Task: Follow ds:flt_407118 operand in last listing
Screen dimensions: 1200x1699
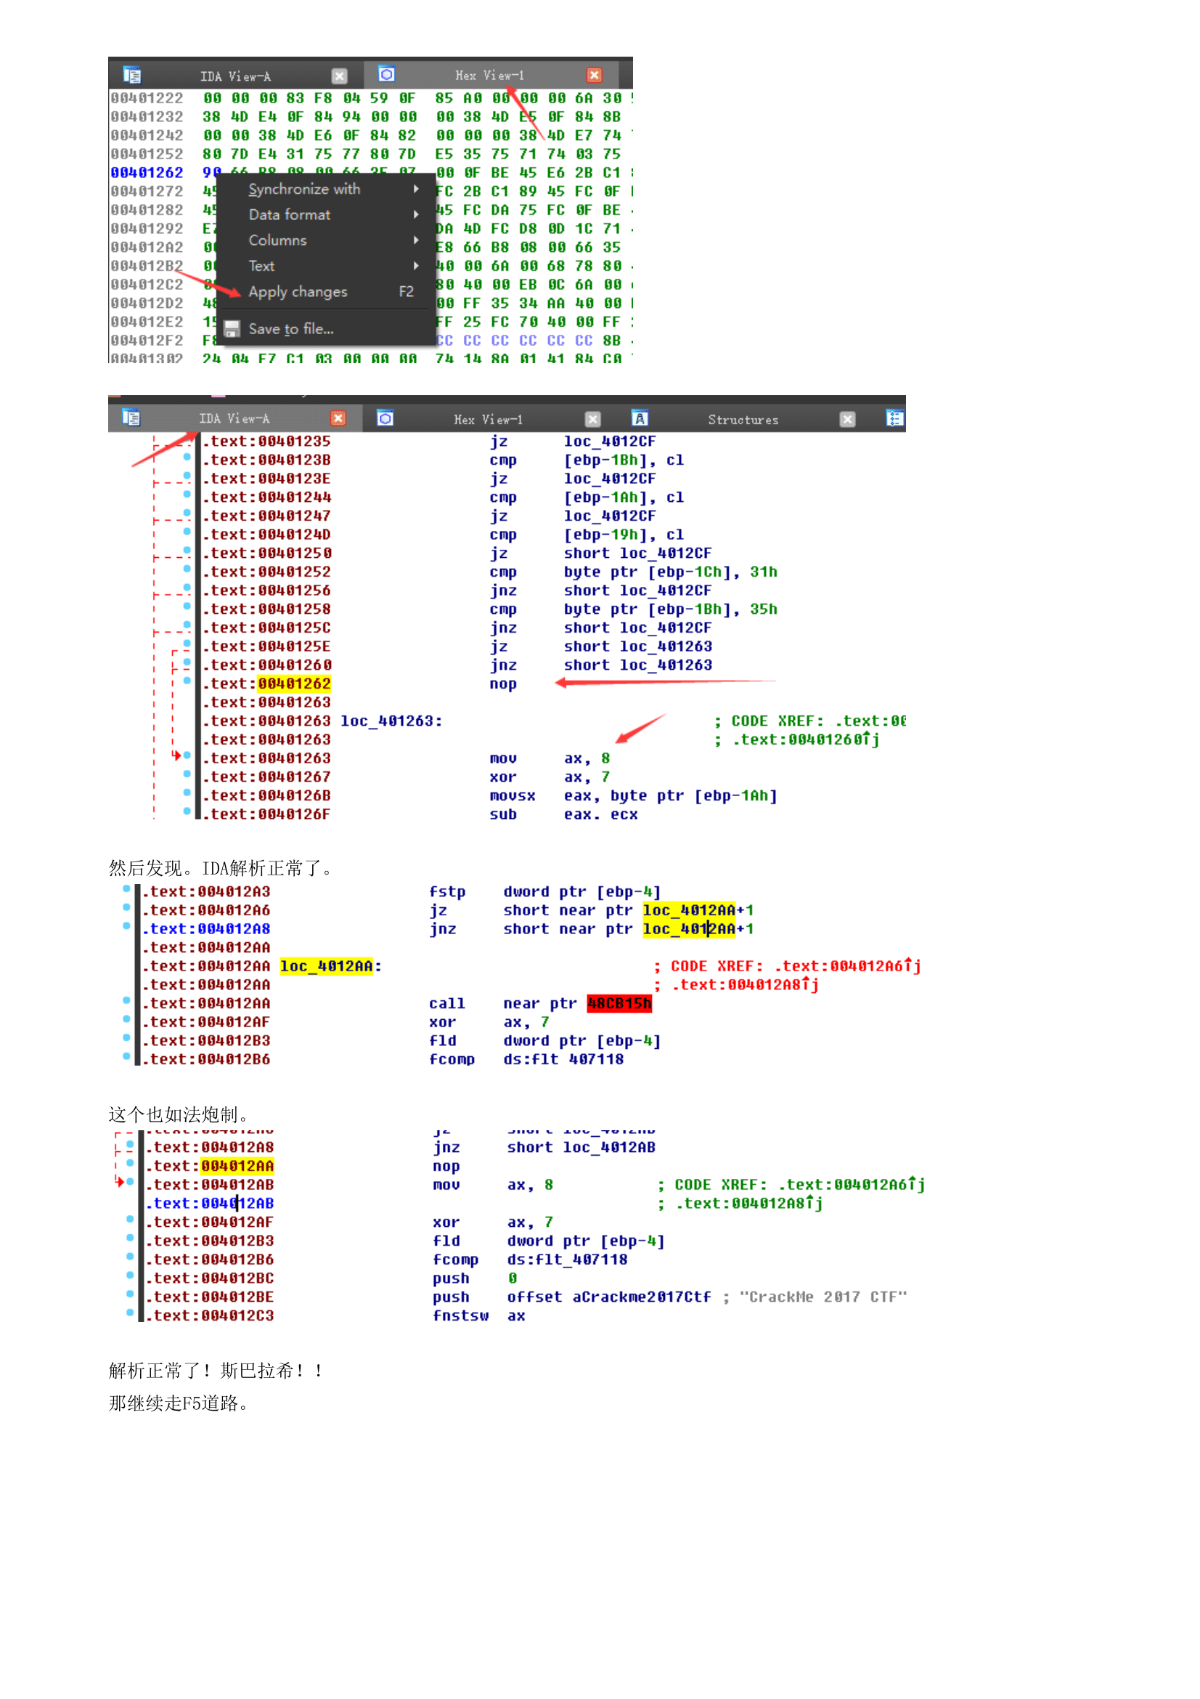Action: (567, 1260)
